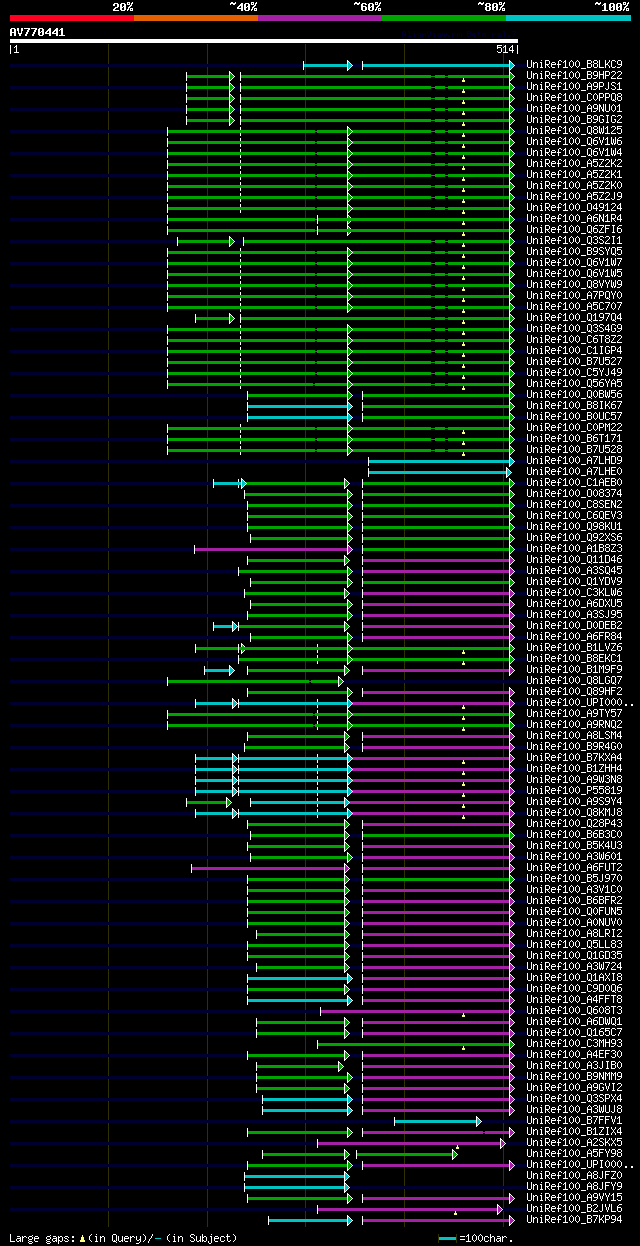
Task: Open the UniRef100_A2SKX5 hit
Action: (574, 1142)
